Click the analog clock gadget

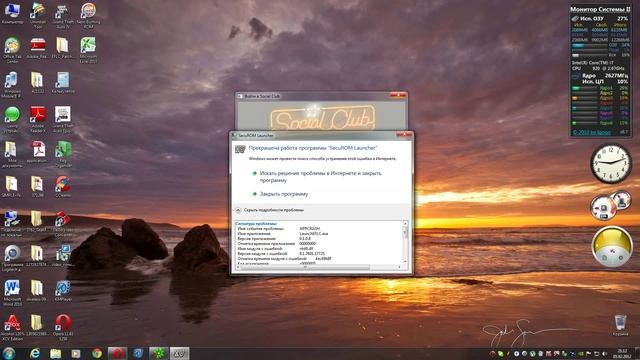[611, 164]
